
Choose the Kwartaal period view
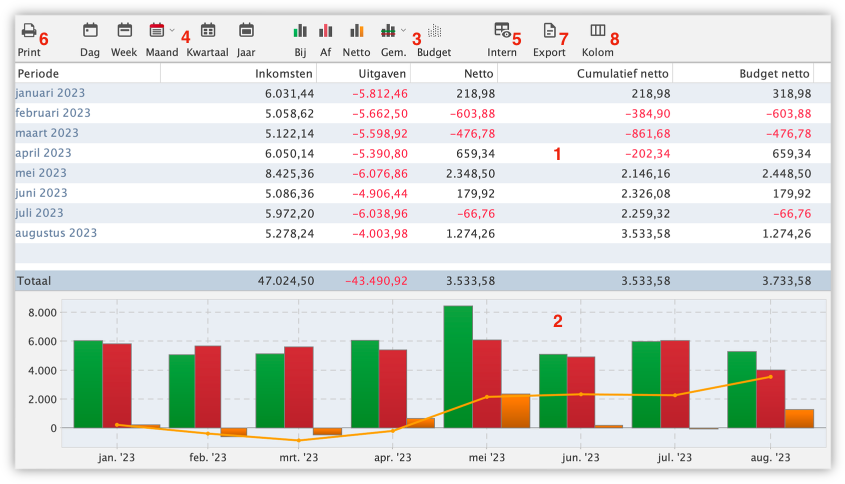tap(208, 31)
